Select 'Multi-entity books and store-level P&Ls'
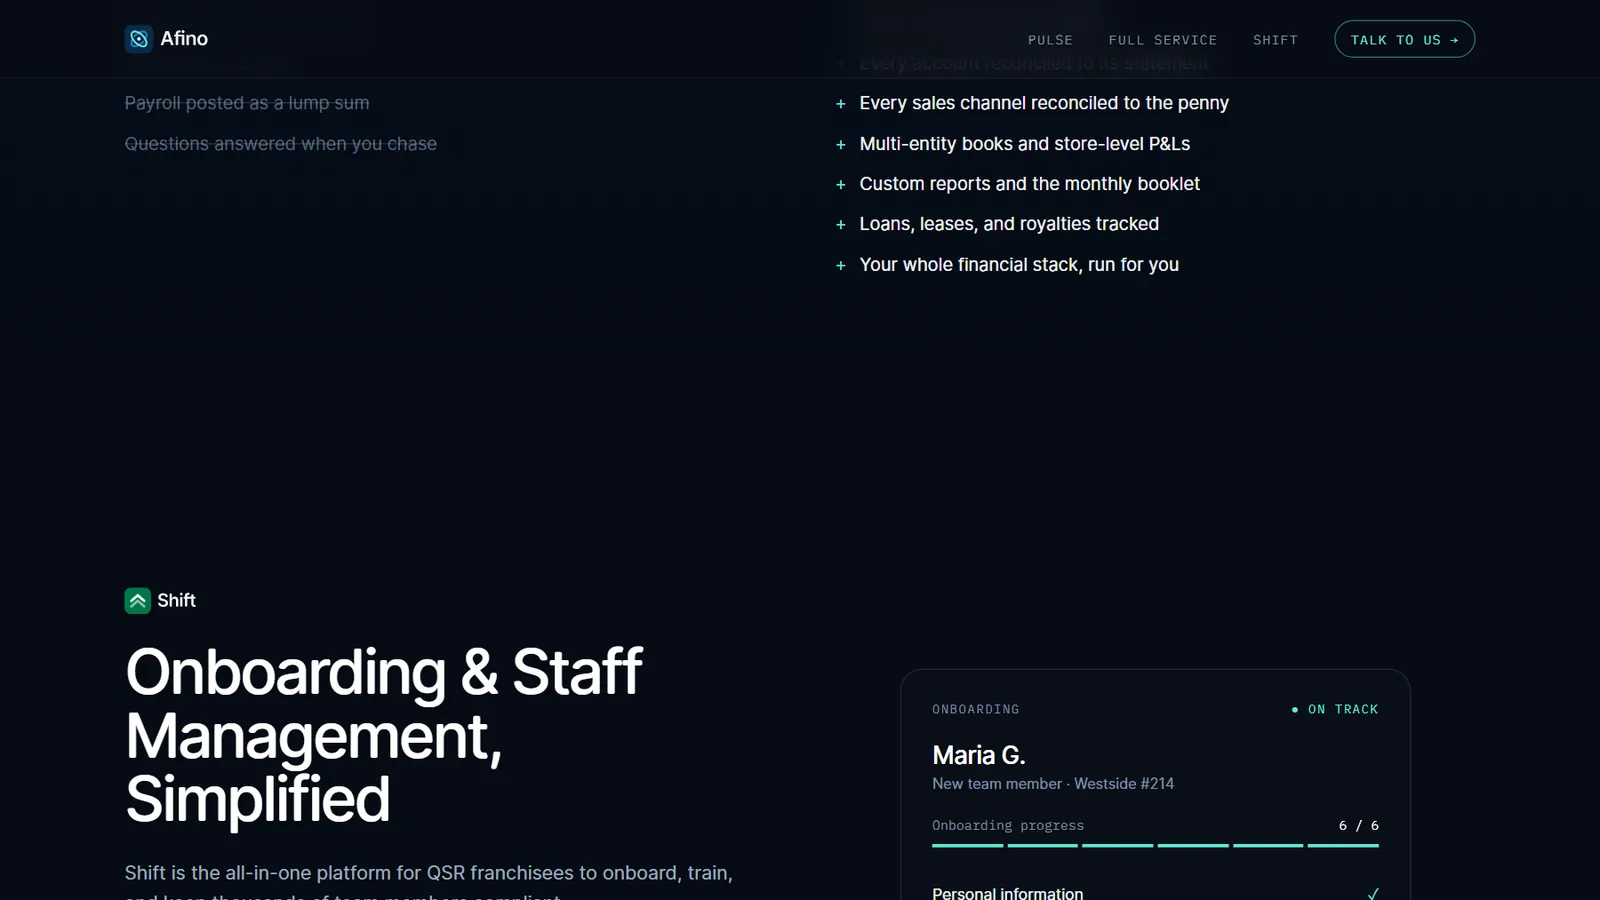Viewport: 1600px width, 900px height. pyautogui.click(x=1025, y=144)
